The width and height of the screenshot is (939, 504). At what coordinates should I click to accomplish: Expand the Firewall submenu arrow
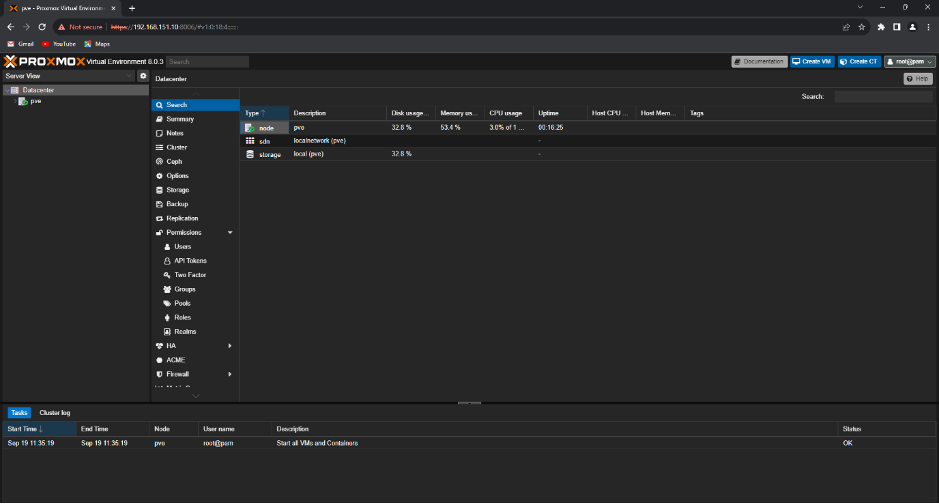[230, 374]
